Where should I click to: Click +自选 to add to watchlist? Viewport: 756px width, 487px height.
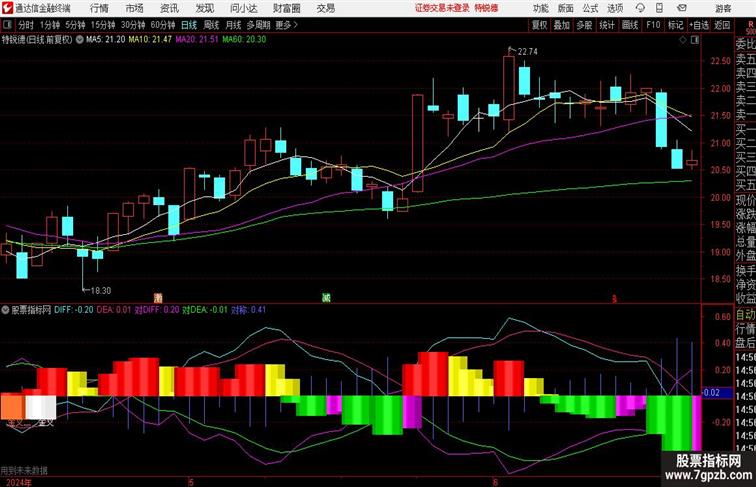point(699,25)
